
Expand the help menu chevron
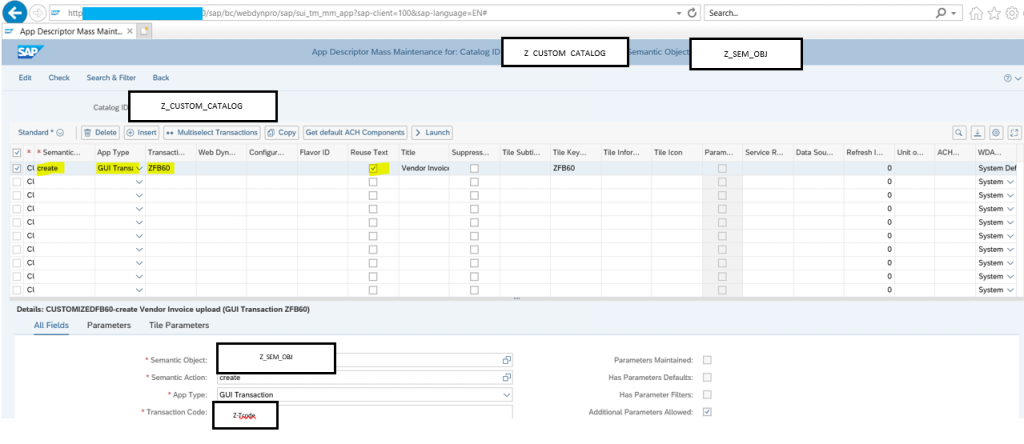point(1017,78)
